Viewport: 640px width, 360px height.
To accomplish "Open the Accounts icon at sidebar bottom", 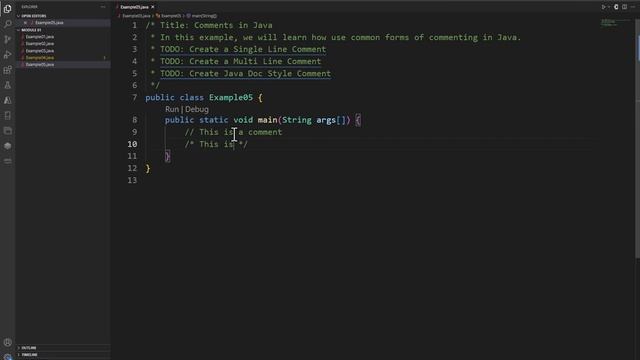I will pyautogui.click(x=7, y=342).
